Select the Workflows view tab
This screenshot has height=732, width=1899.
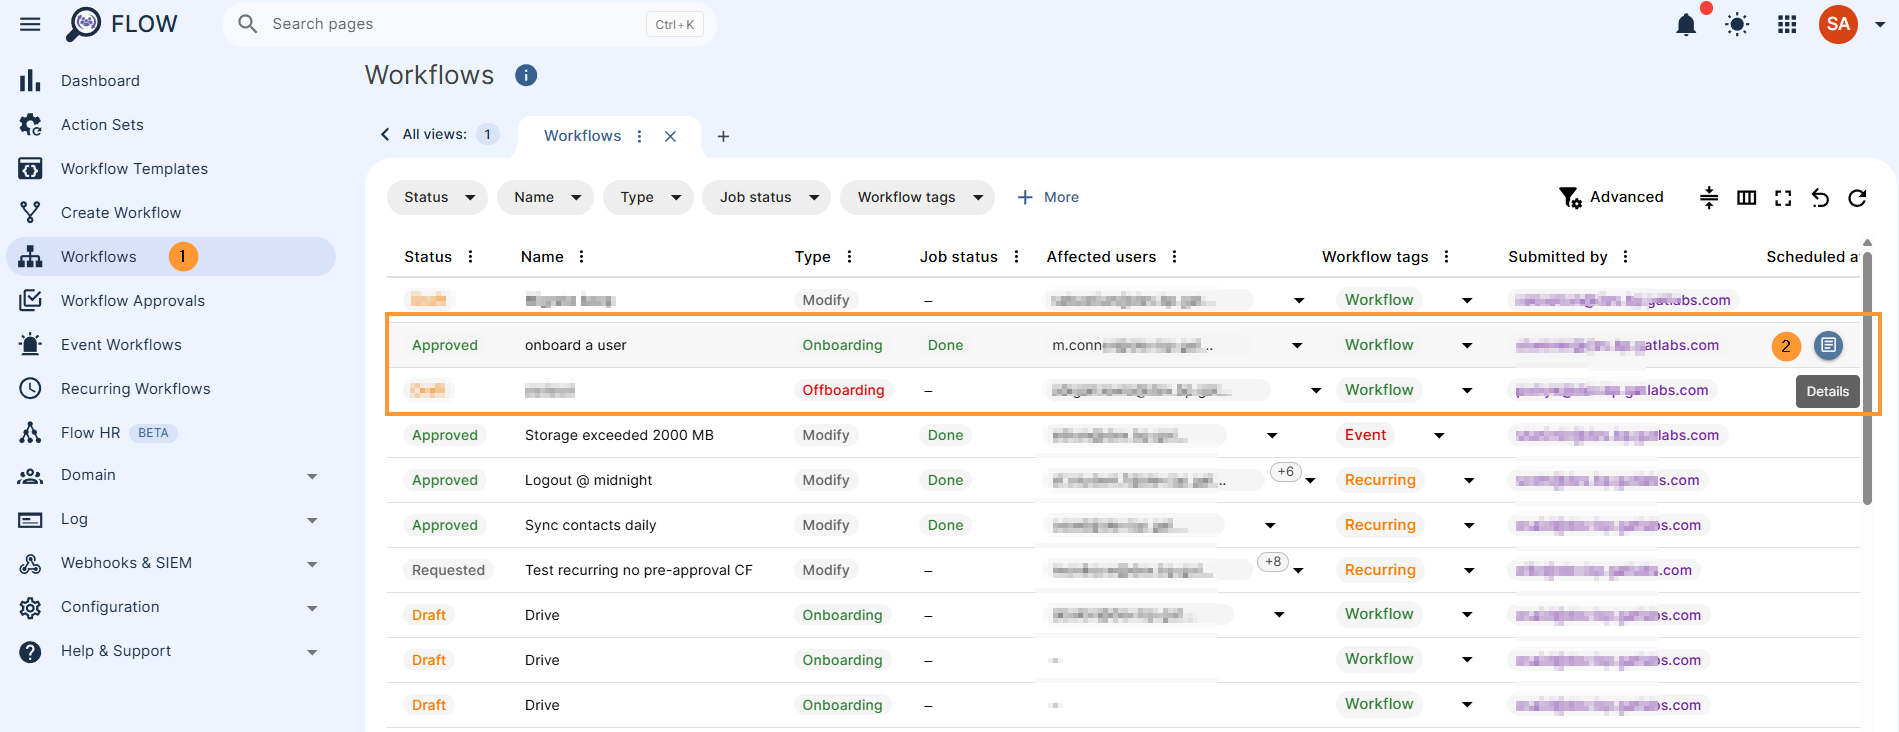coord(582,136)
